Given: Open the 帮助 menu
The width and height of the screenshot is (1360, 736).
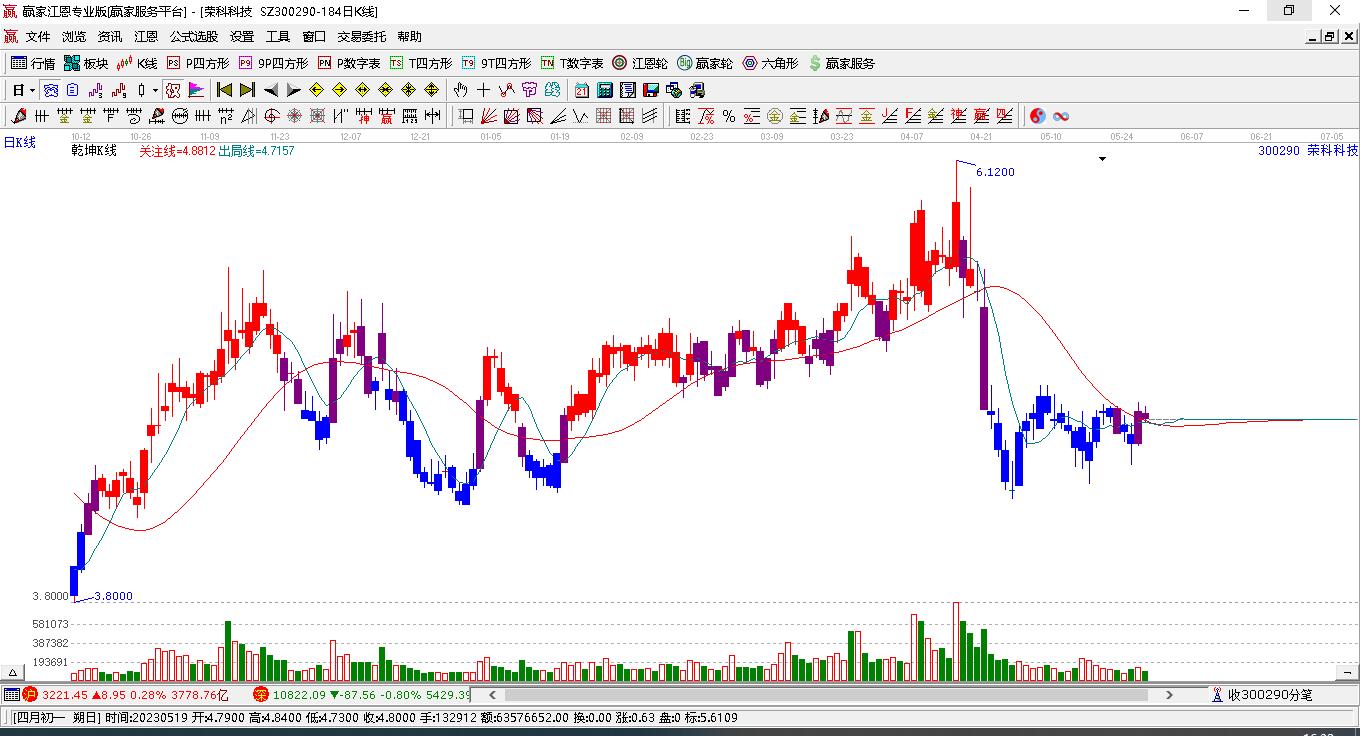Looking at the screenshot, I should [410, 37].
